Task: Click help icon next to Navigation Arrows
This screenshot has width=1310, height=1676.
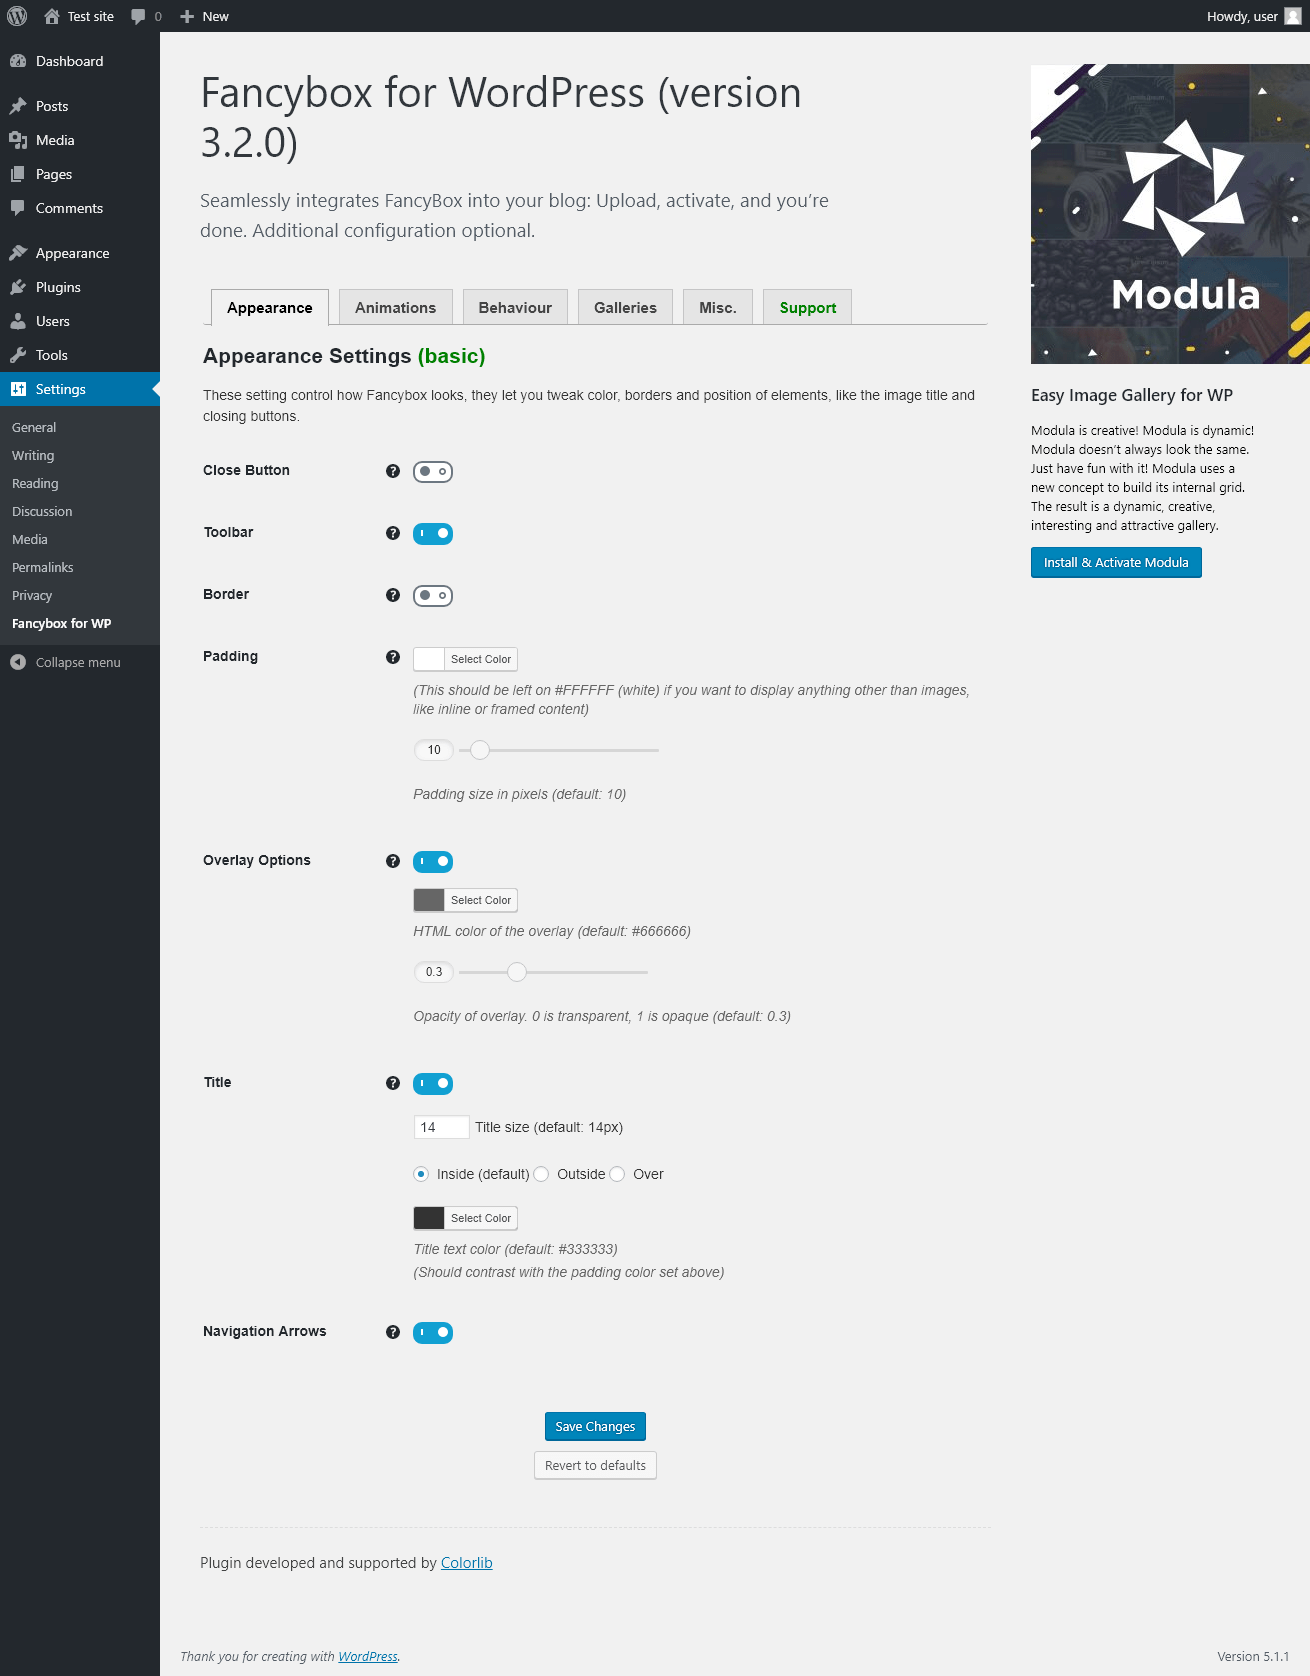Action: 393,1332
